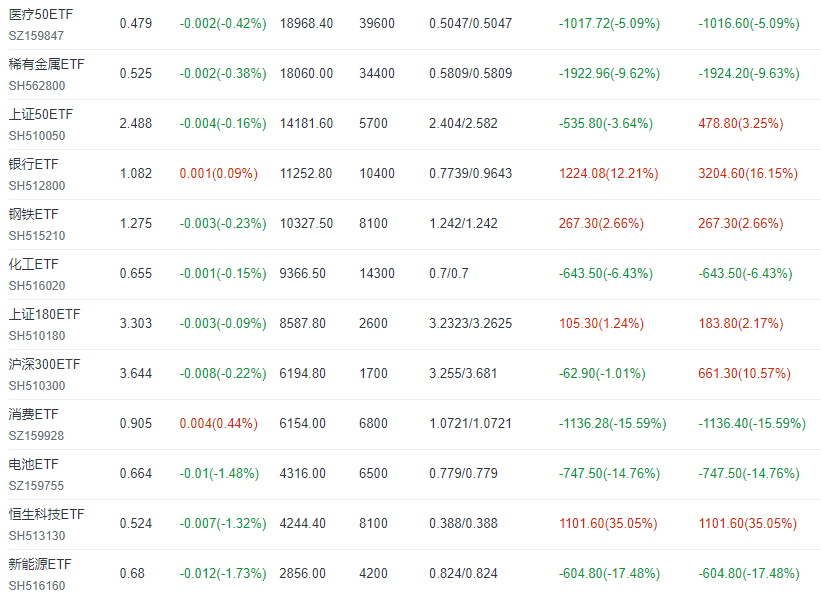Open 钢铁ETF fund name link

pyautogui.click(x=34, y=215)
